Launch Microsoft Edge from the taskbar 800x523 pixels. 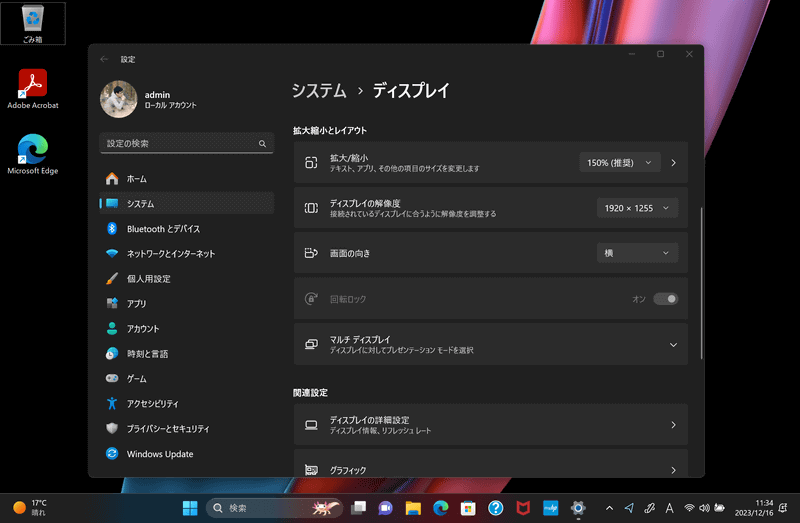(x=441, y=508)
